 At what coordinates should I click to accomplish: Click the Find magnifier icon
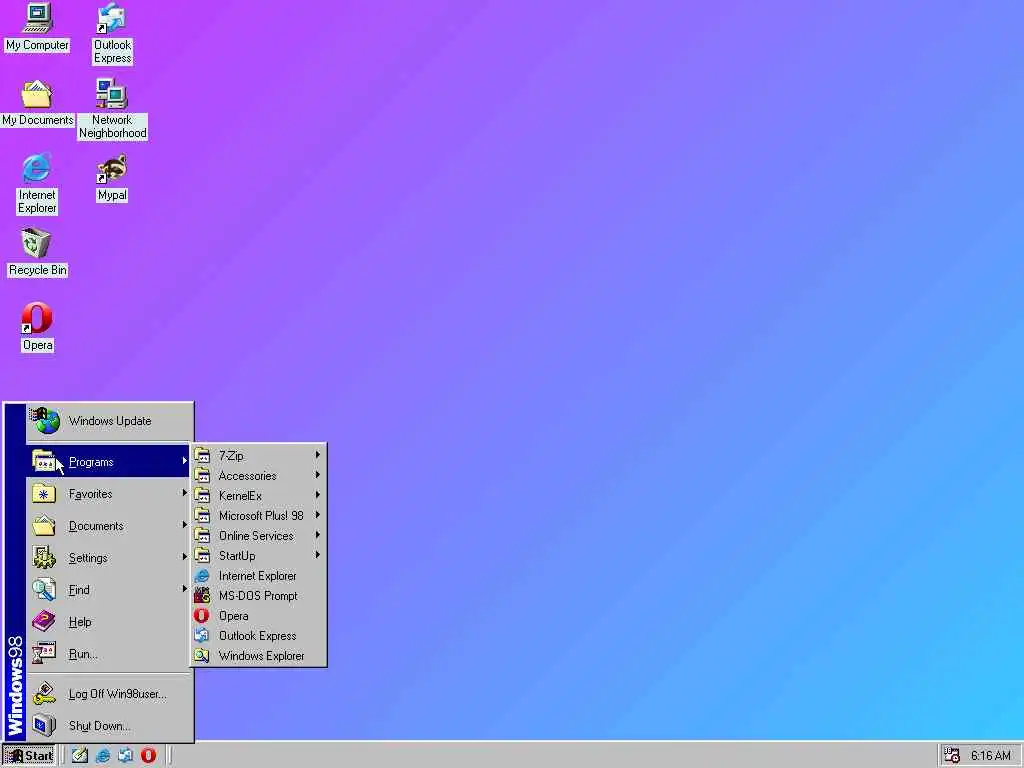44,590
